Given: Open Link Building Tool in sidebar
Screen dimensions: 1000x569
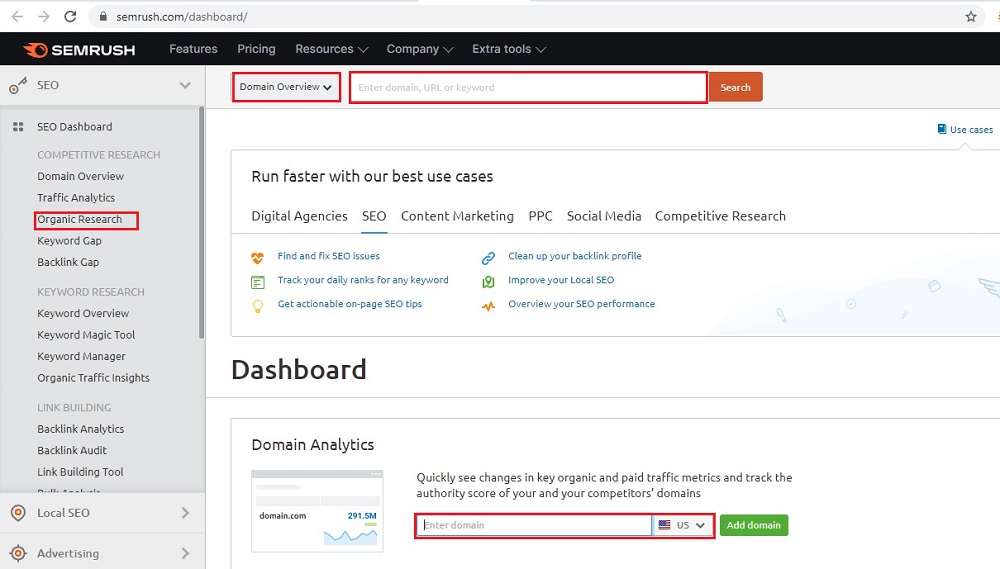Looking at the screenshot, I should point(80,472).
